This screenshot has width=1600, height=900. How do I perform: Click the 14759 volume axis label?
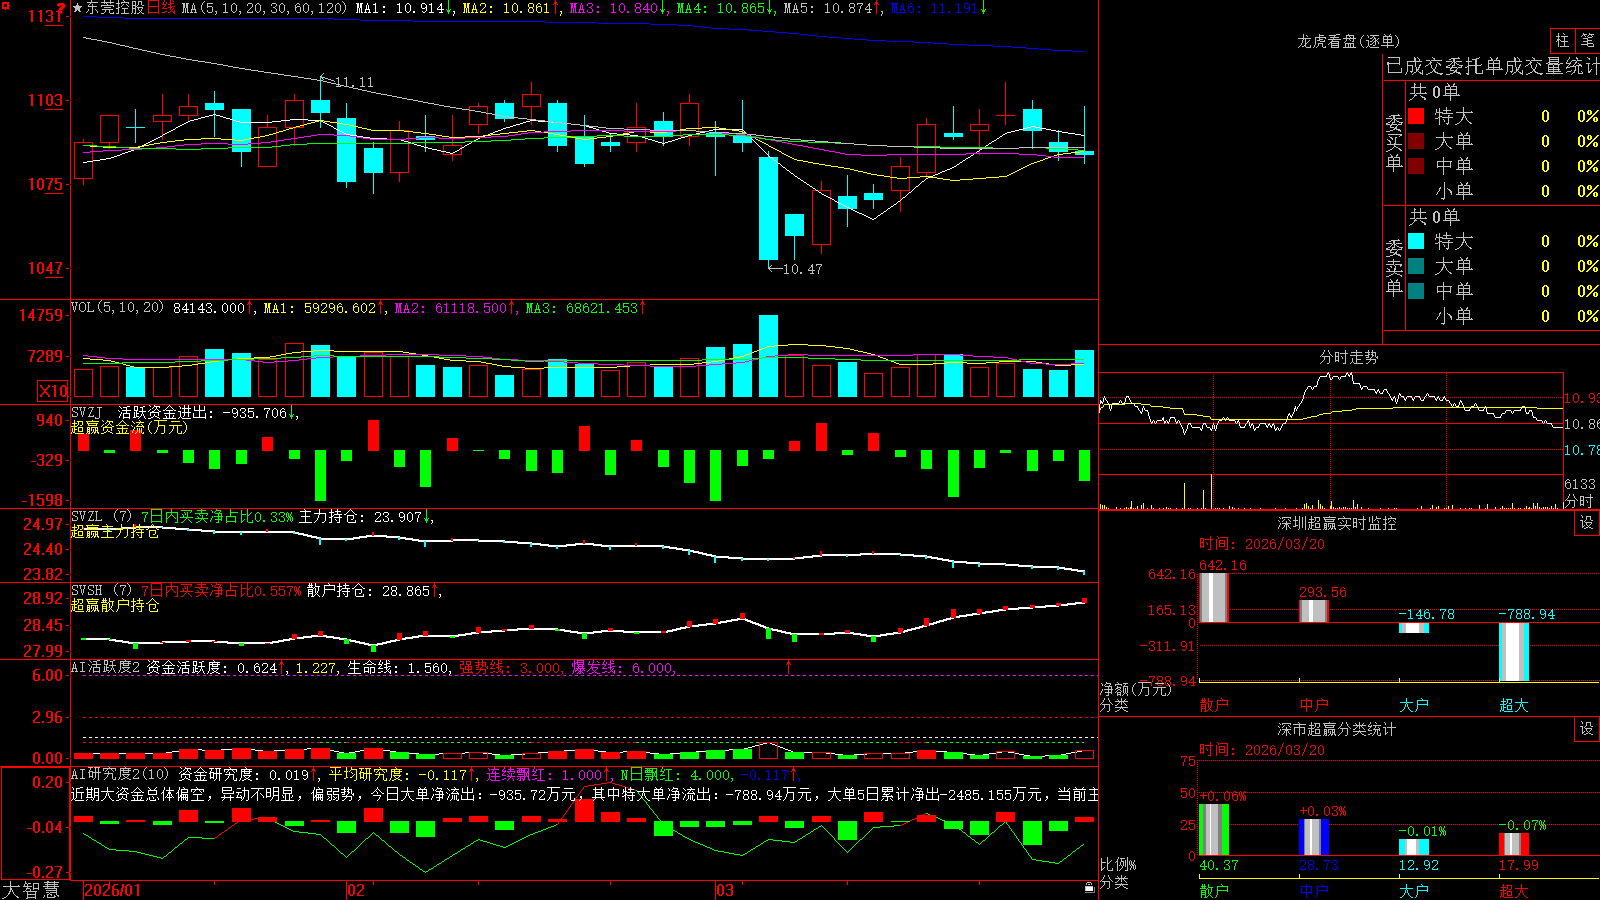pyautogui.click(x=41, y=315)
